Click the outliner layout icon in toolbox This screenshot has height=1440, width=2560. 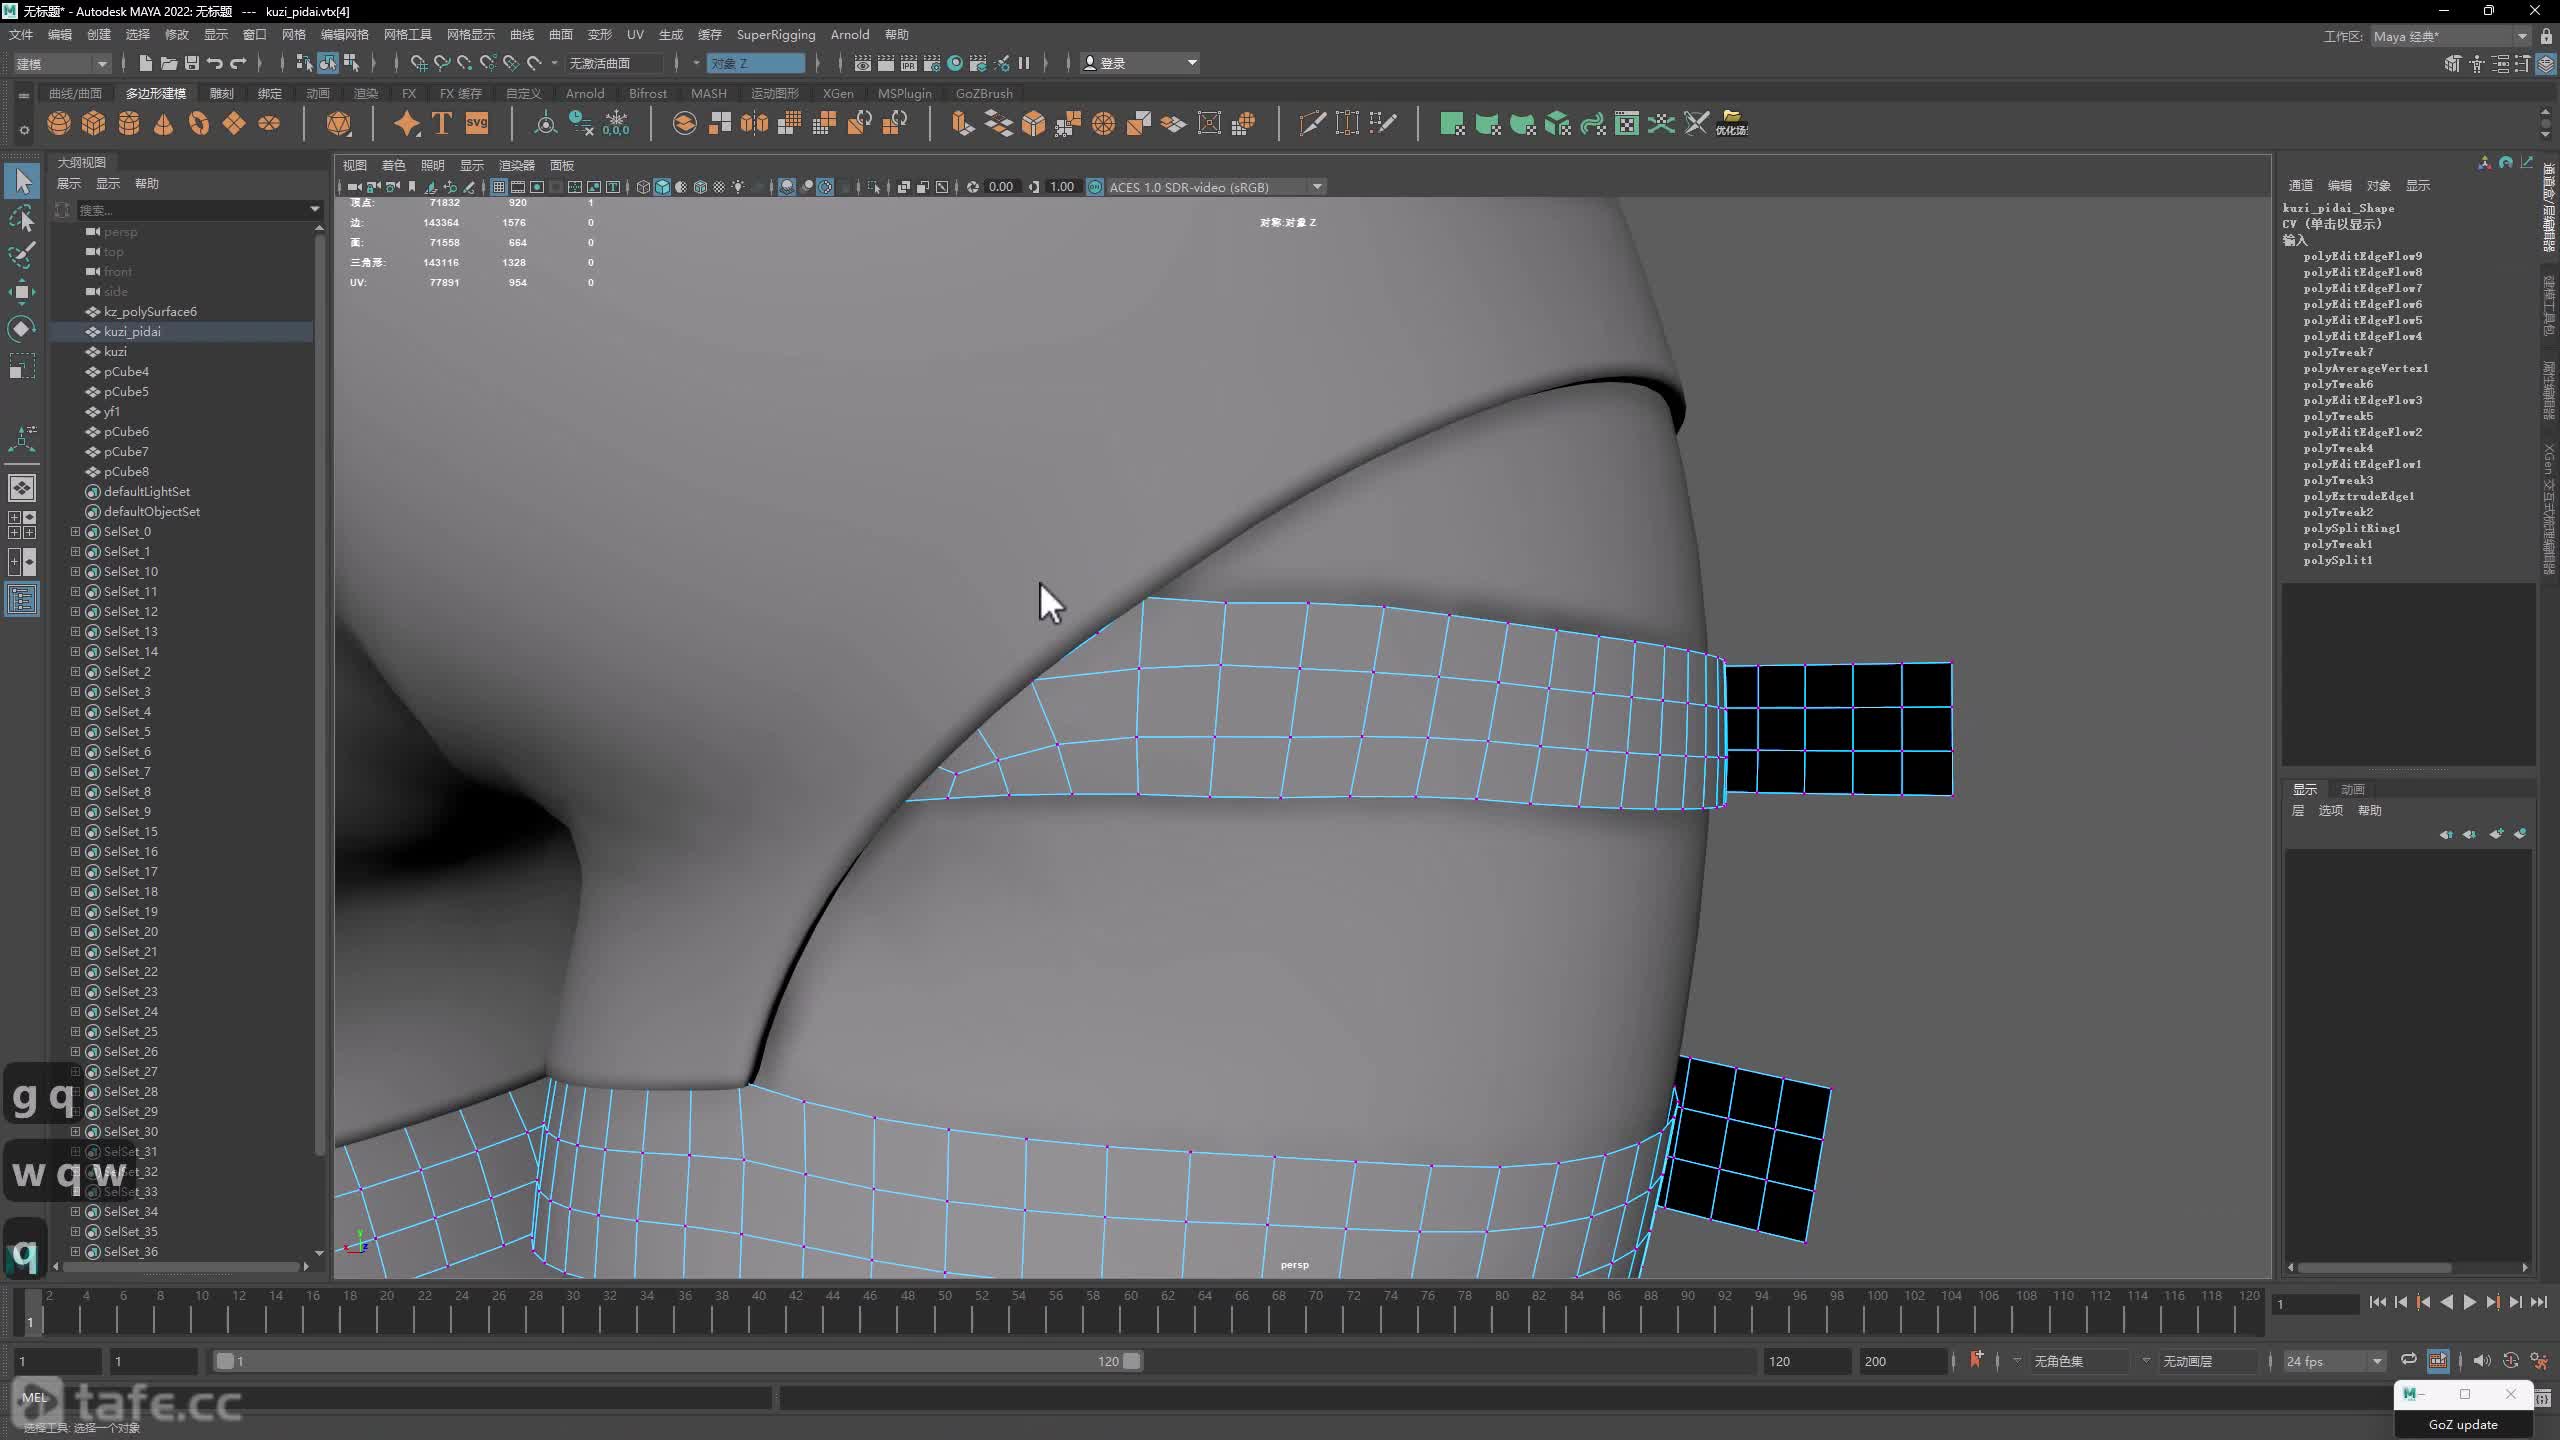(x=22, y=600)
